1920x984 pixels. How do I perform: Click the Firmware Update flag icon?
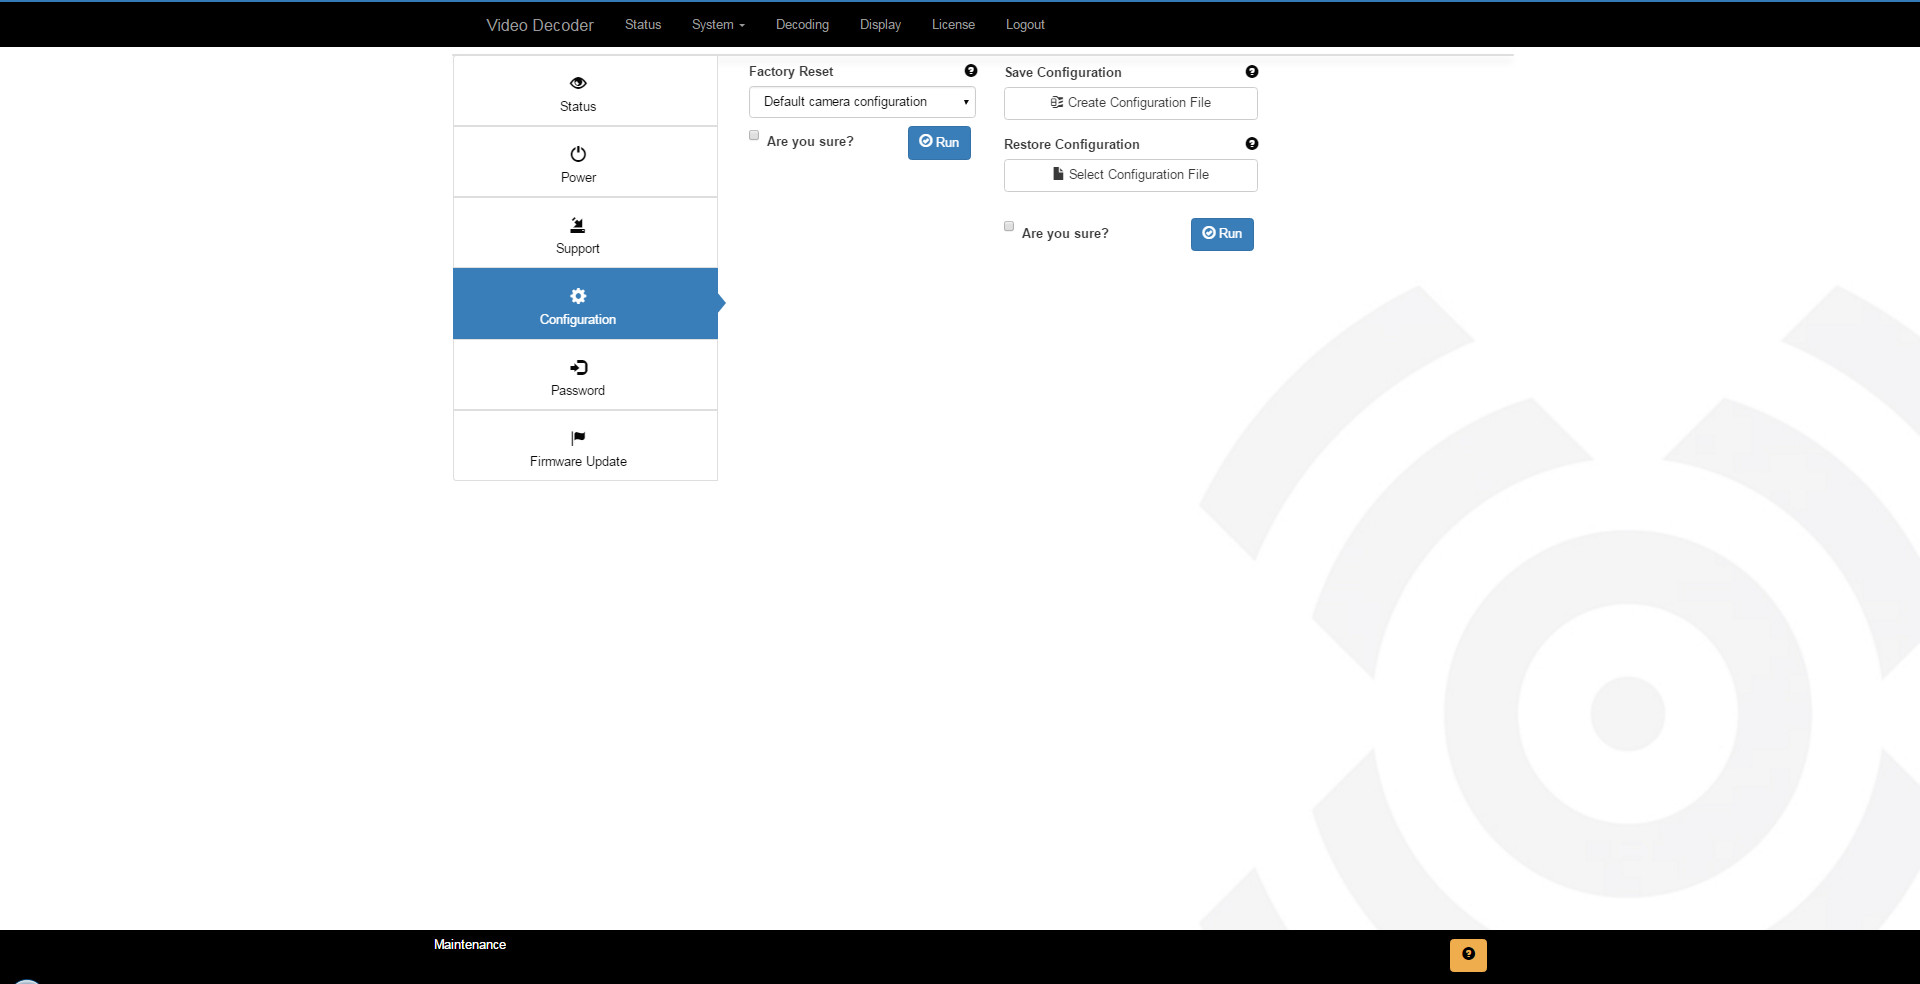pyautogui.click(x=578, y=438)
